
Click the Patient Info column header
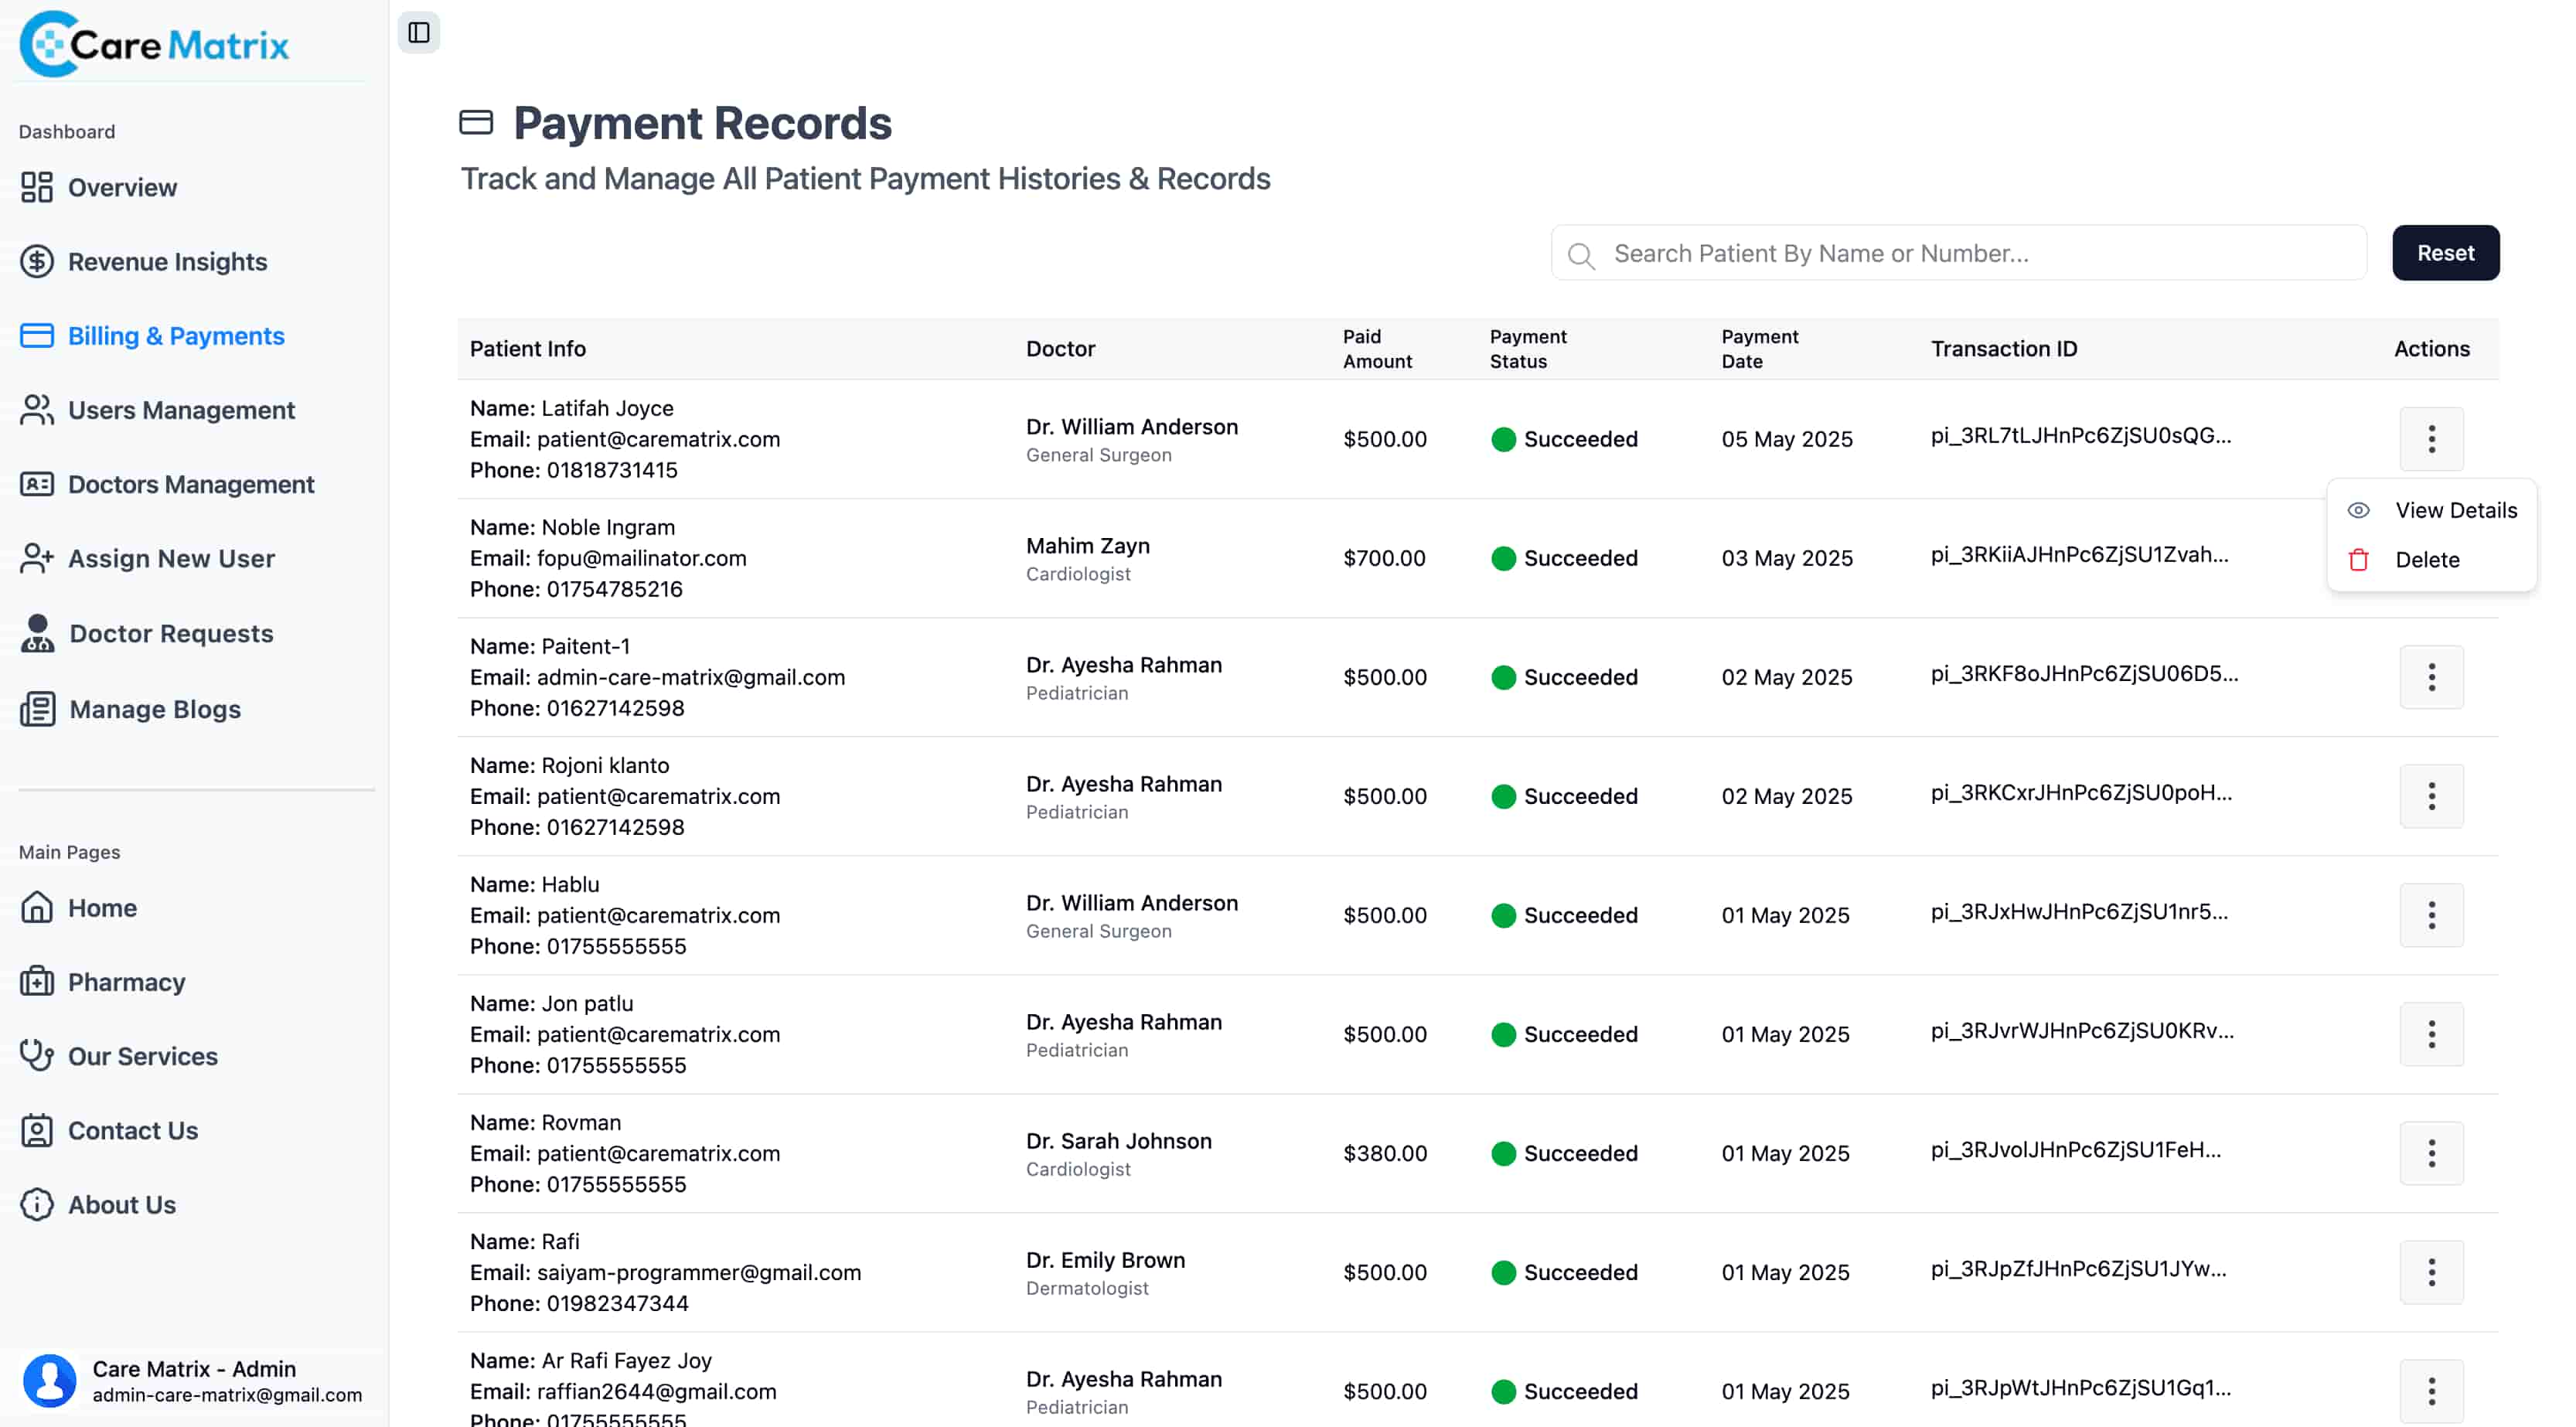[x=528, y=349]
